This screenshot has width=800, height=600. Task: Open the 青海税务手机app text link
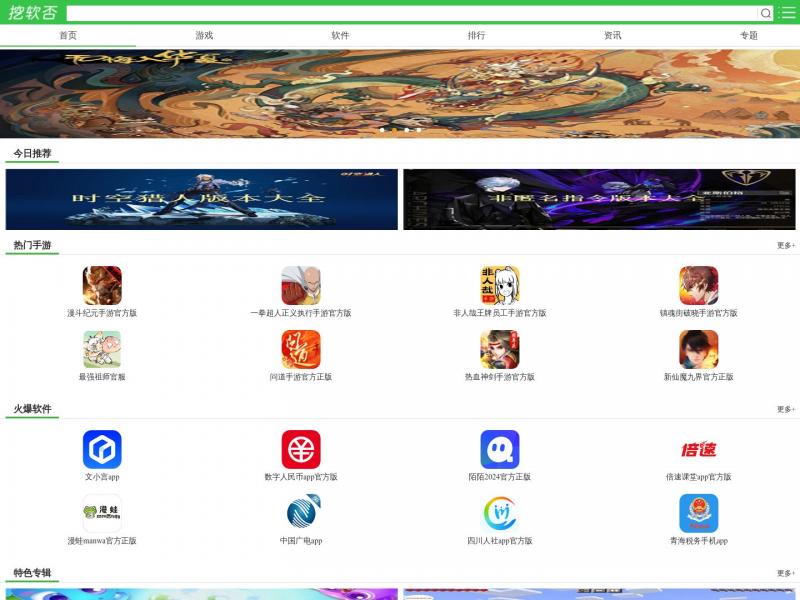698,540
